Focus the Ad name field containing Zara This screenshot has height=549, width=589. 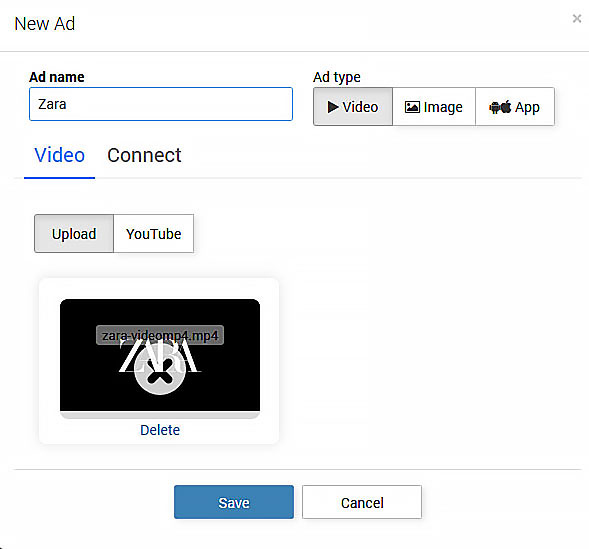(161, 104)
